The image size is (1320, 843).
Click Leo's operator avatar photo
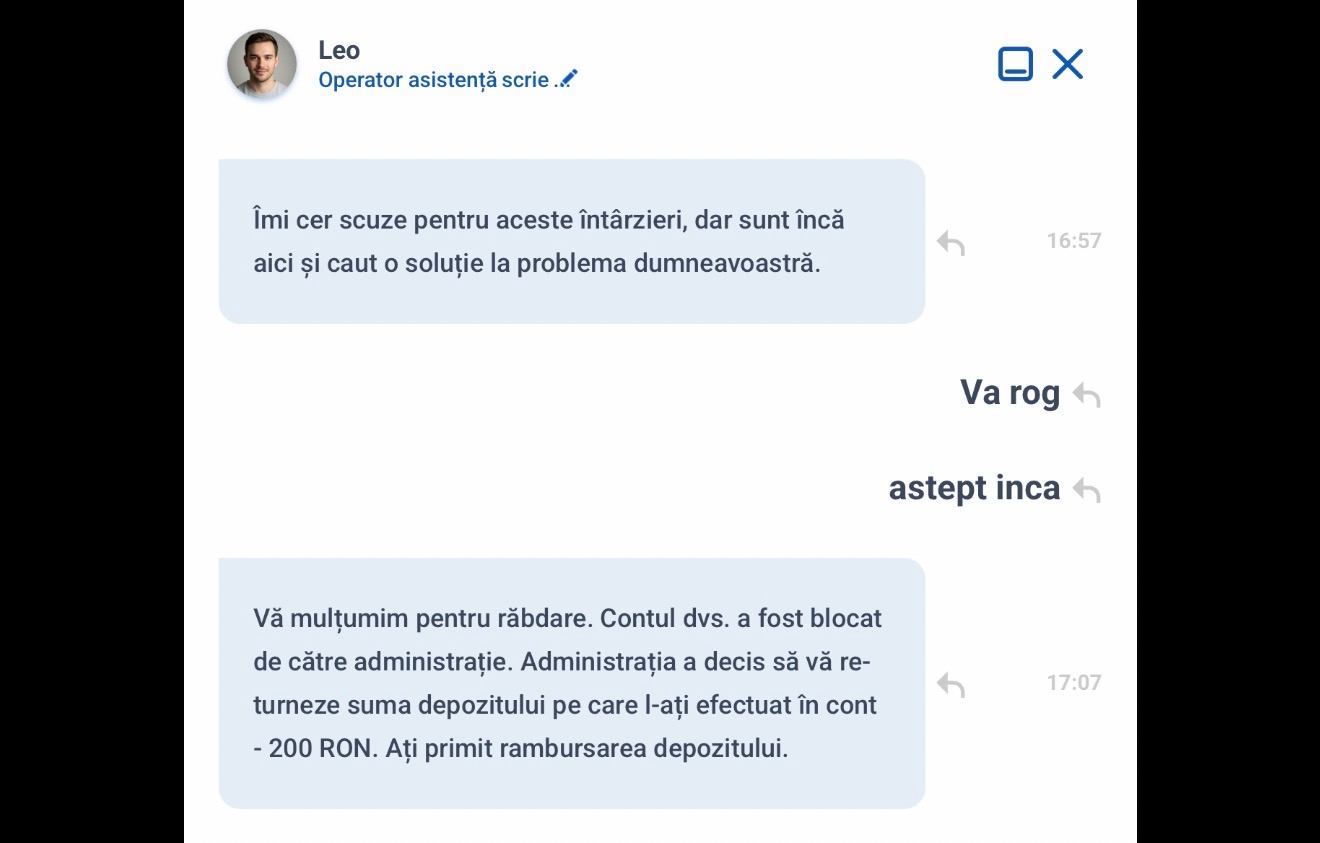[x=262, y=64]
